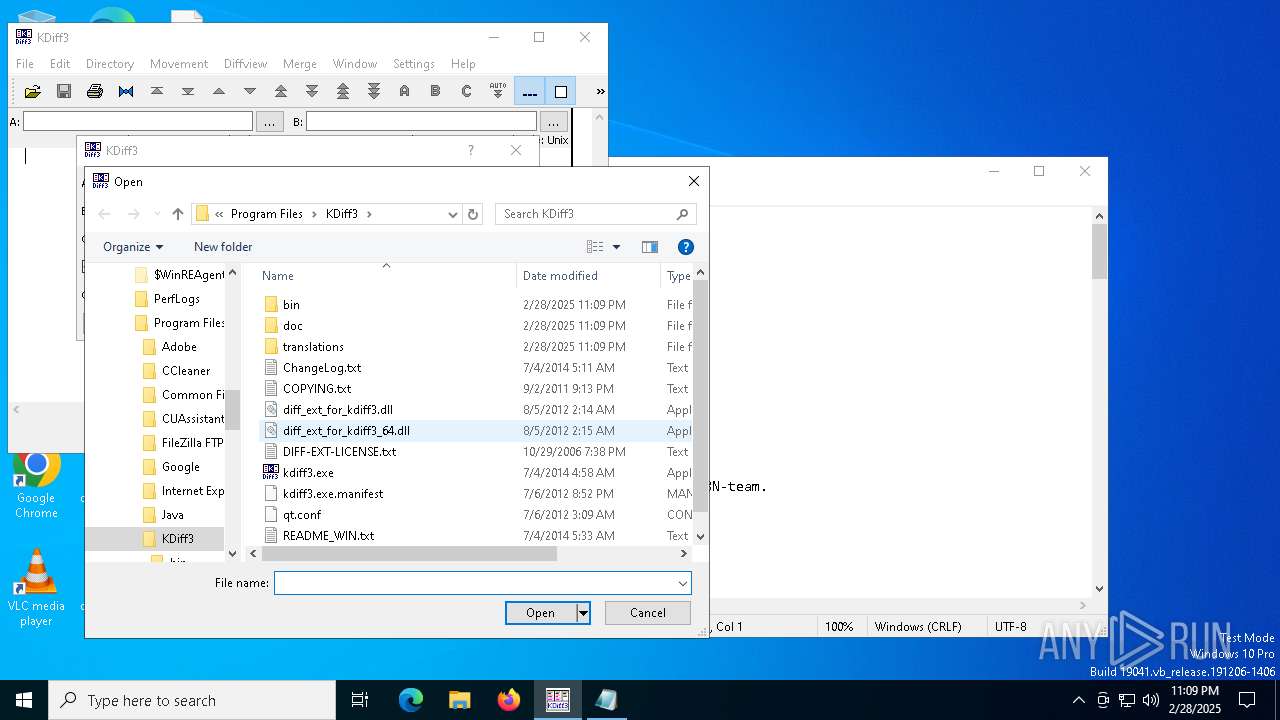The height and width of the screenshot is (720, 1280).
Task: Expand address bar previous locations dropdown
Action: coord(453,214)
